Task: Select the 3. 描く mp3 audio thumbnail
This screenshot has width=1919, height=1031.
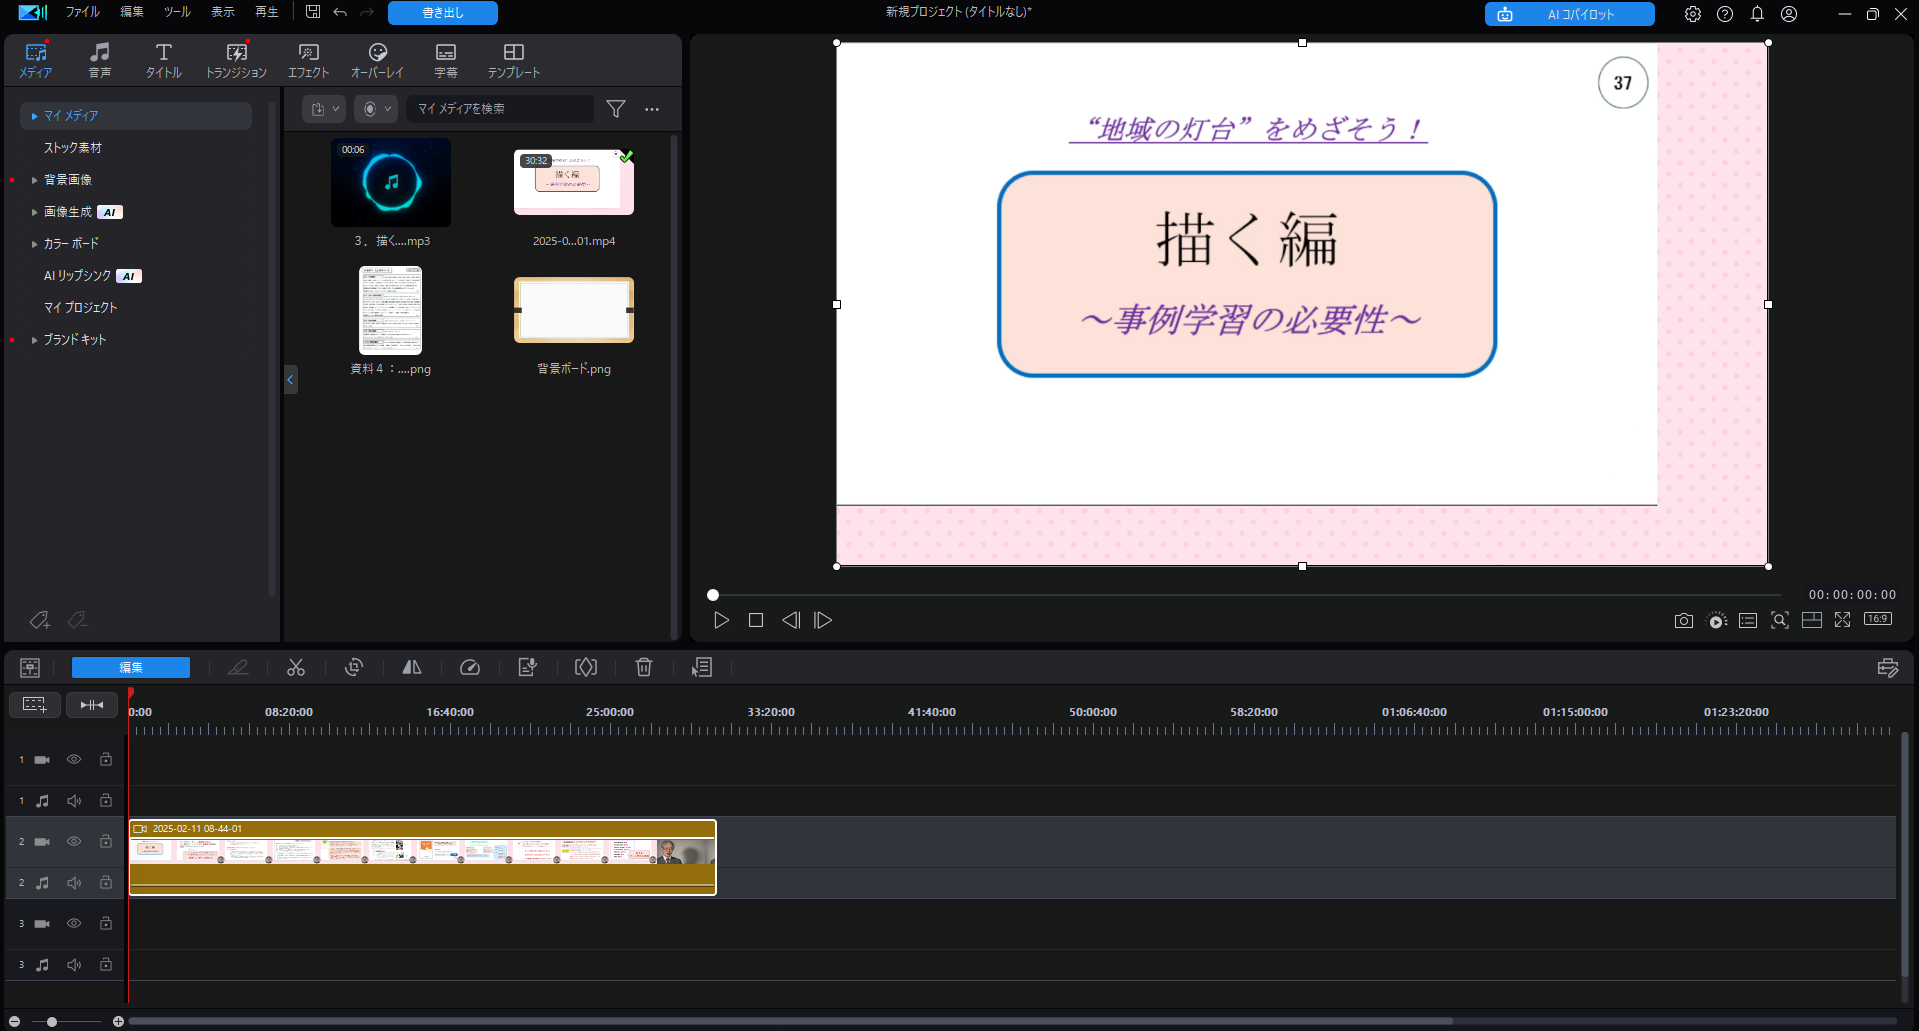Action: coord(391,182)
